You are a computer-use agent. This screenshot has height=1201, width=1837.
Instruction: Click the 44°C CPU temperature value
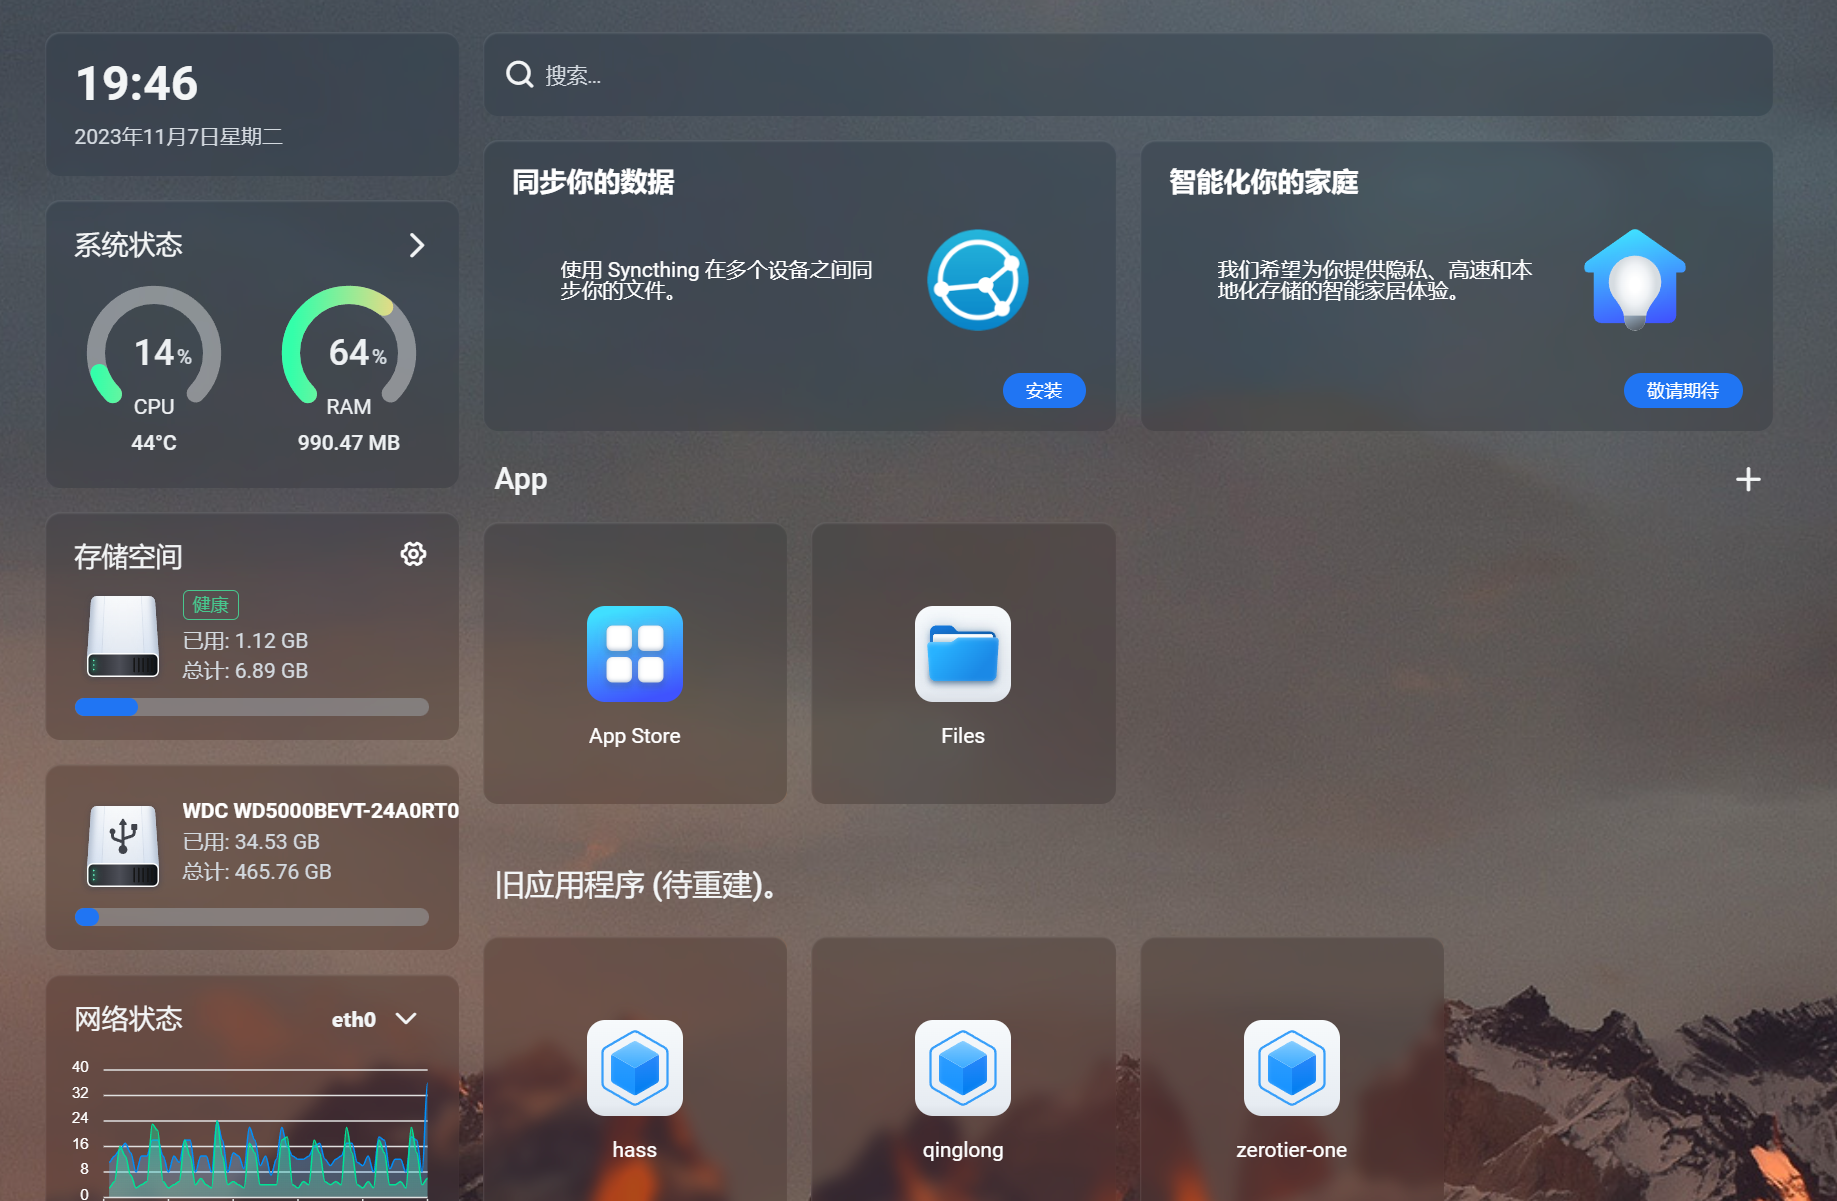154,442
